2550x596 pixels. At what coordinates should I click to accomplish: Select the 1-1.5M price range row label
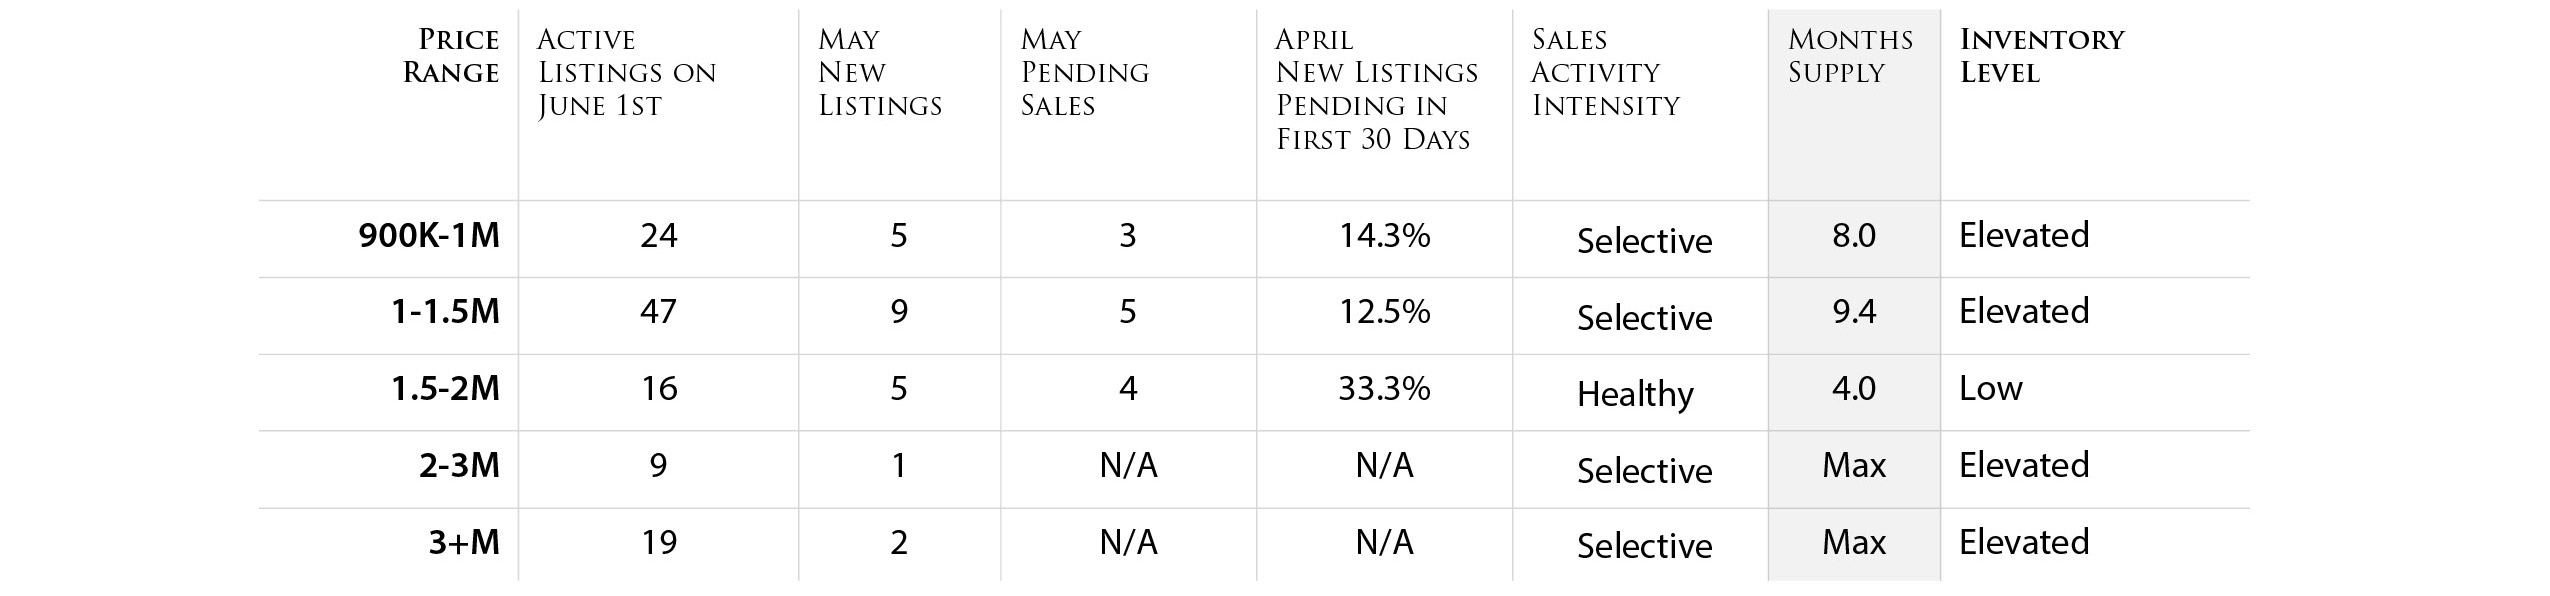point(445,312)
